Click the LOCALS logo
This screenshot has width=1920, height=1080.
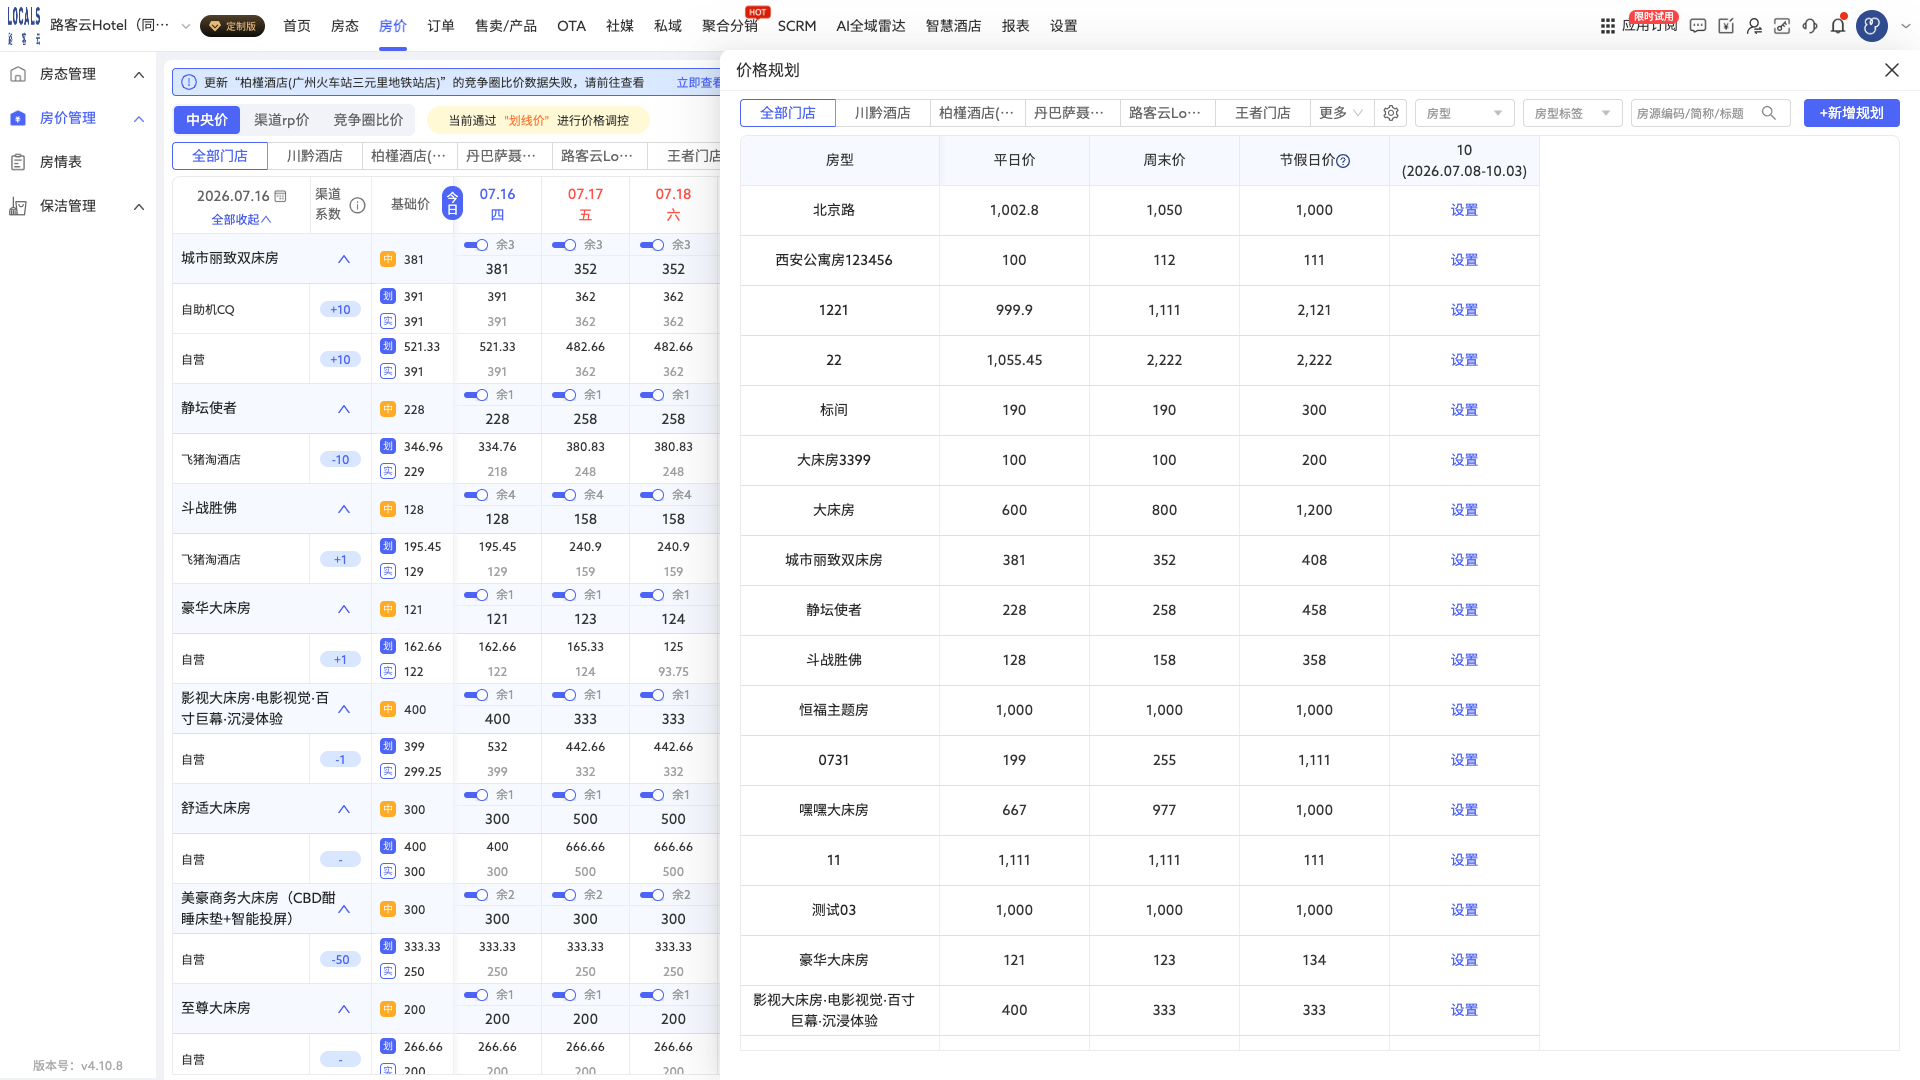tap(24, 25)
